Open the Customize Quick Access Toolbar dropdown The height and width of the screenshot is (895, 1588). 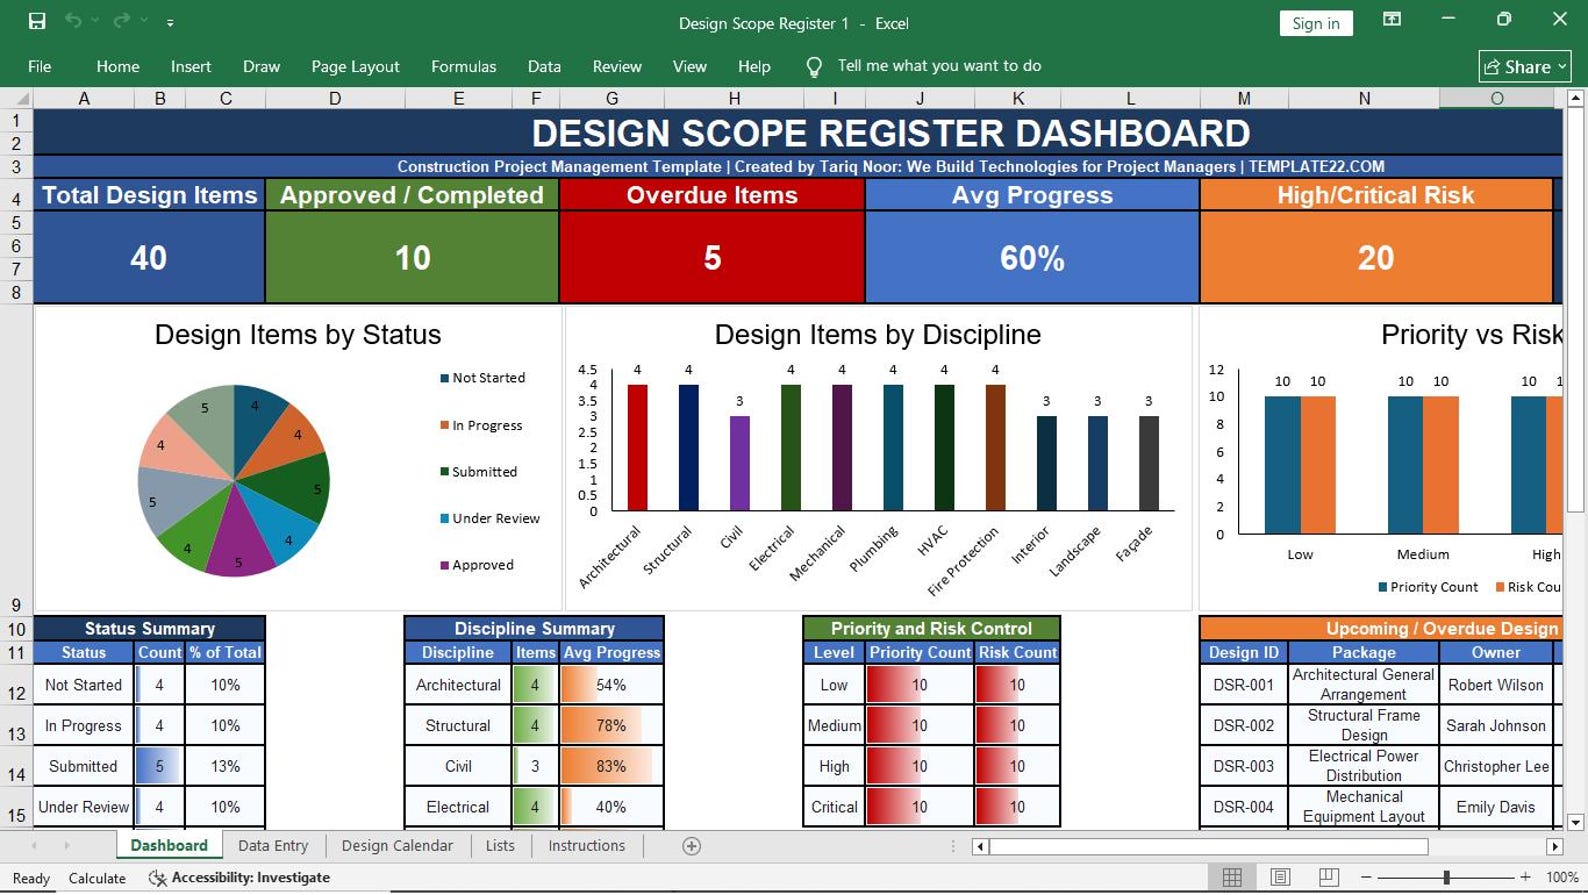[170, 22]
